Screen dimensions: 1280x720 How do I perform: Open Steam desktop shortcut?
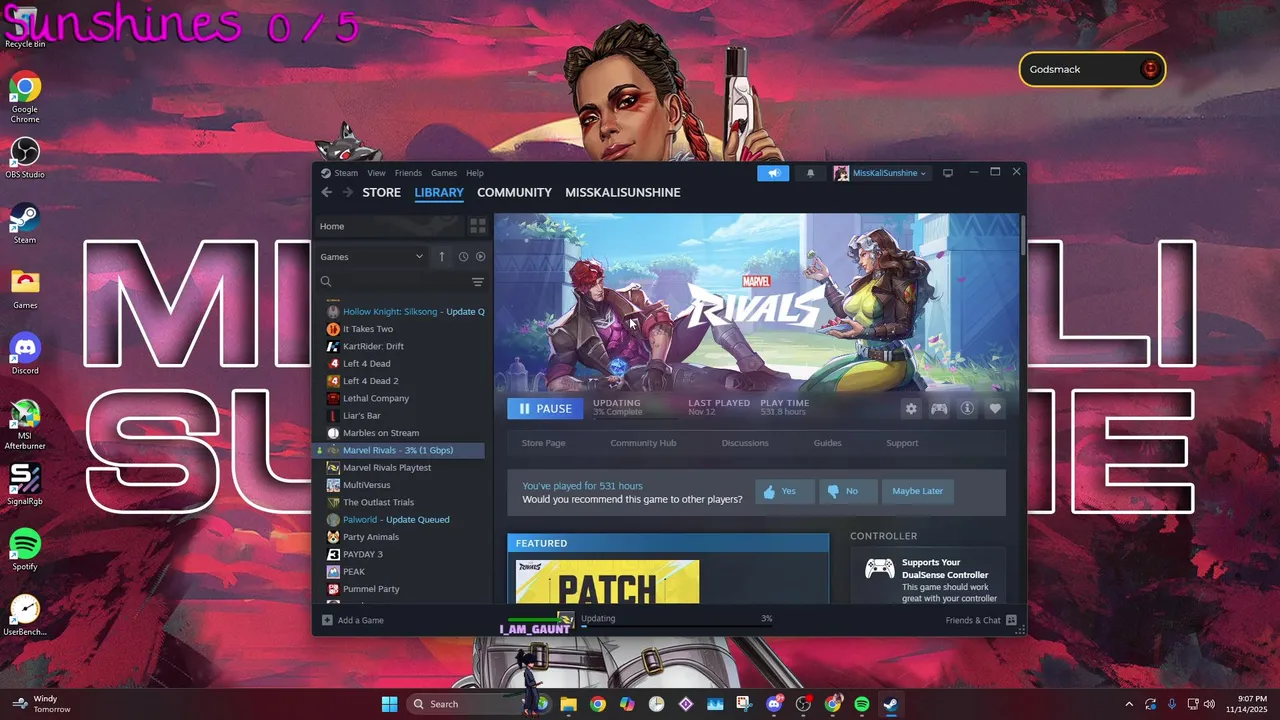[25, 223]
